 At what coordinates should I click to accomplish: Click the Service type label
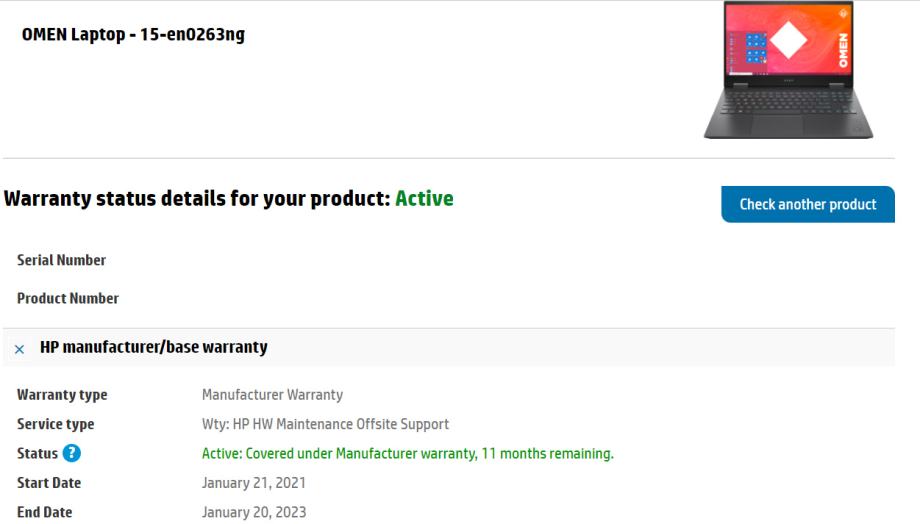tap(55, 424)
